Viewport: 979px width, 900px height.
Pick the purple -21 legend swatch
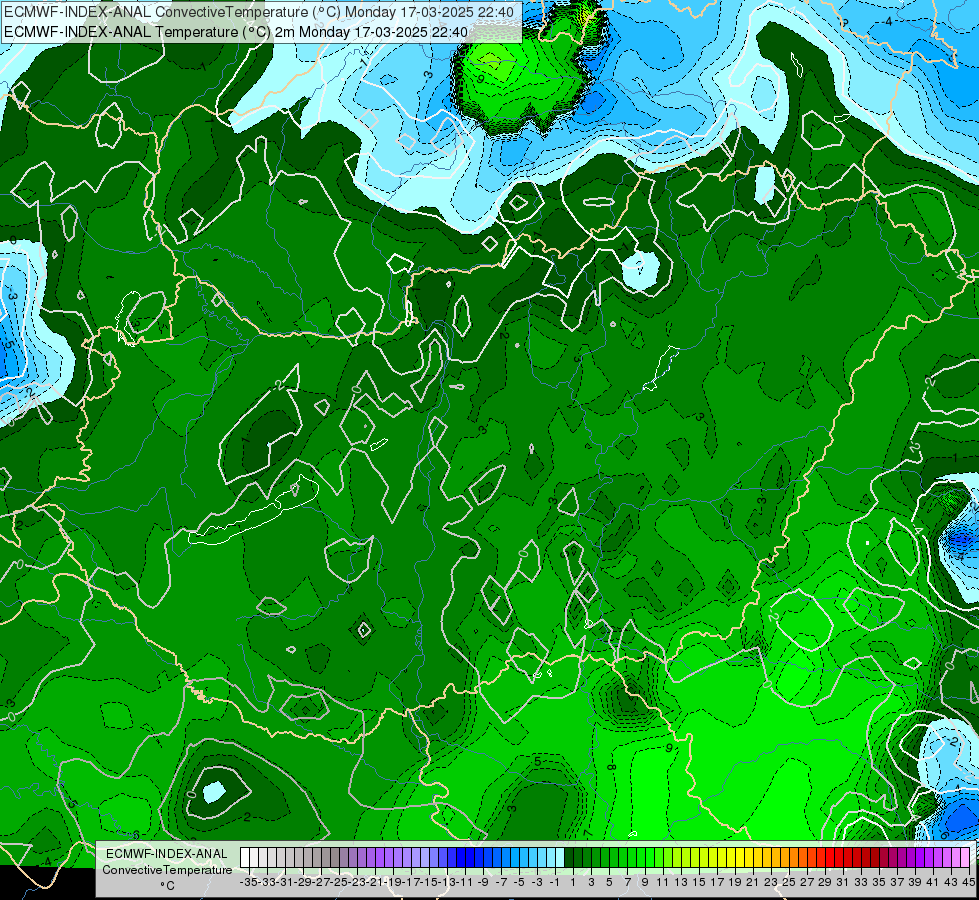click(371, 858)
